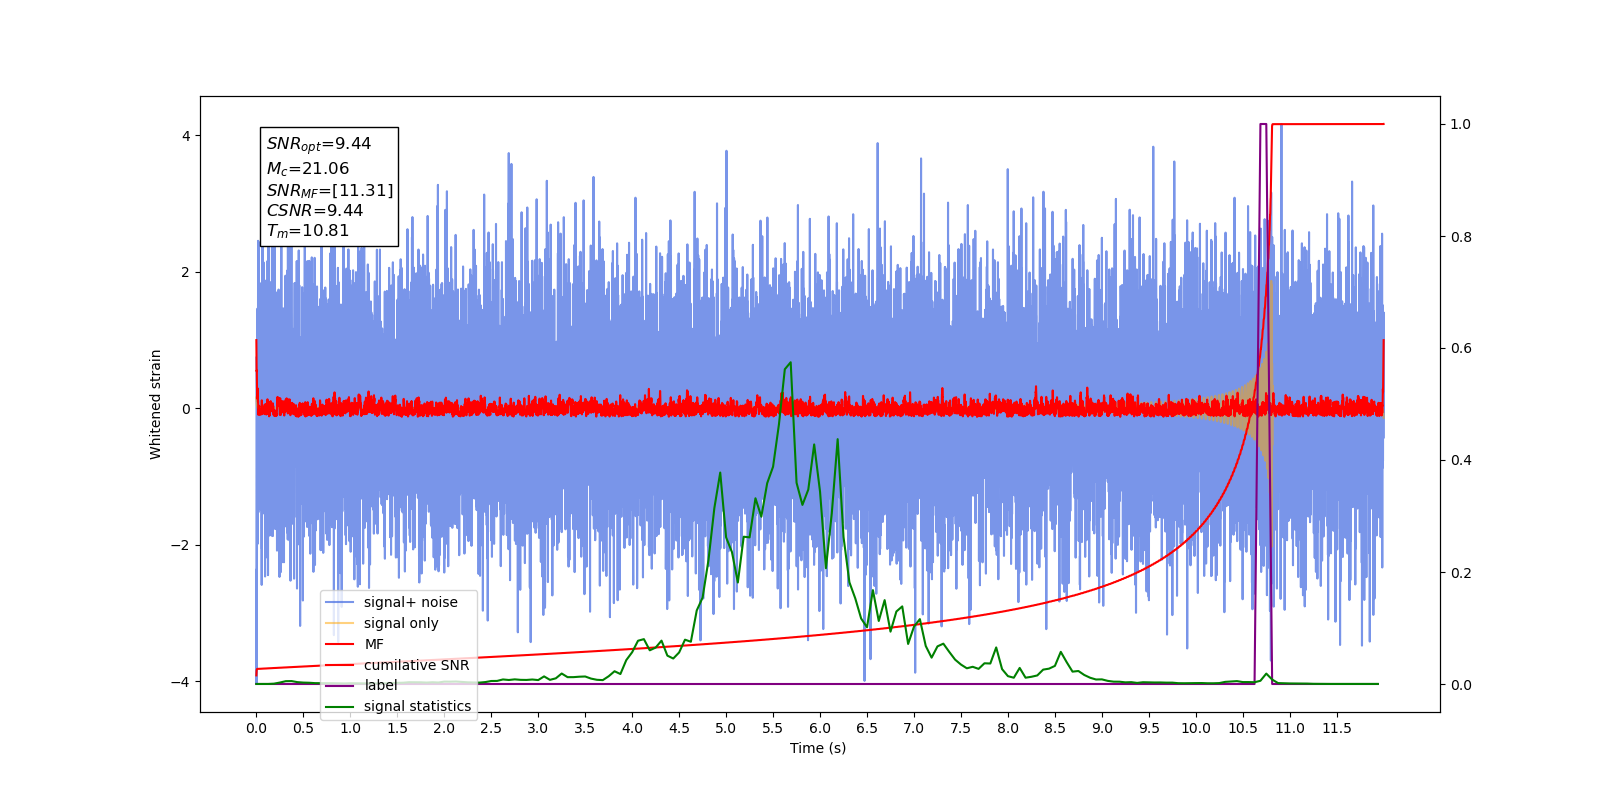Click the right y-axis tick label 0.2
Image resolution: width=1600 pixels, height=800 pixels.
pos(1461,573)
